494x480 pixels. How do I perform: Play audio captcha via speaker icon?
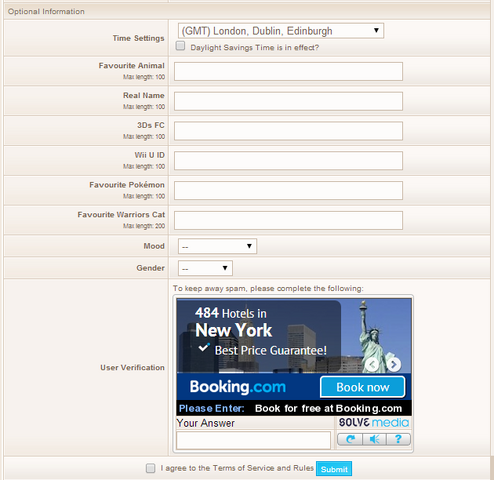tap(374, 439)
